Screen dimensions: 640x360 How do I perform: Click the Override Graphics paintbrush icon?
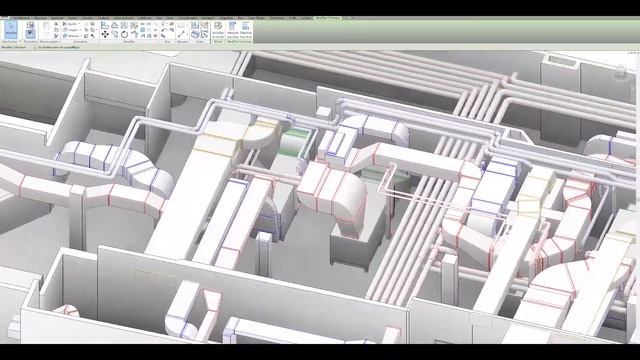point(163,30)
